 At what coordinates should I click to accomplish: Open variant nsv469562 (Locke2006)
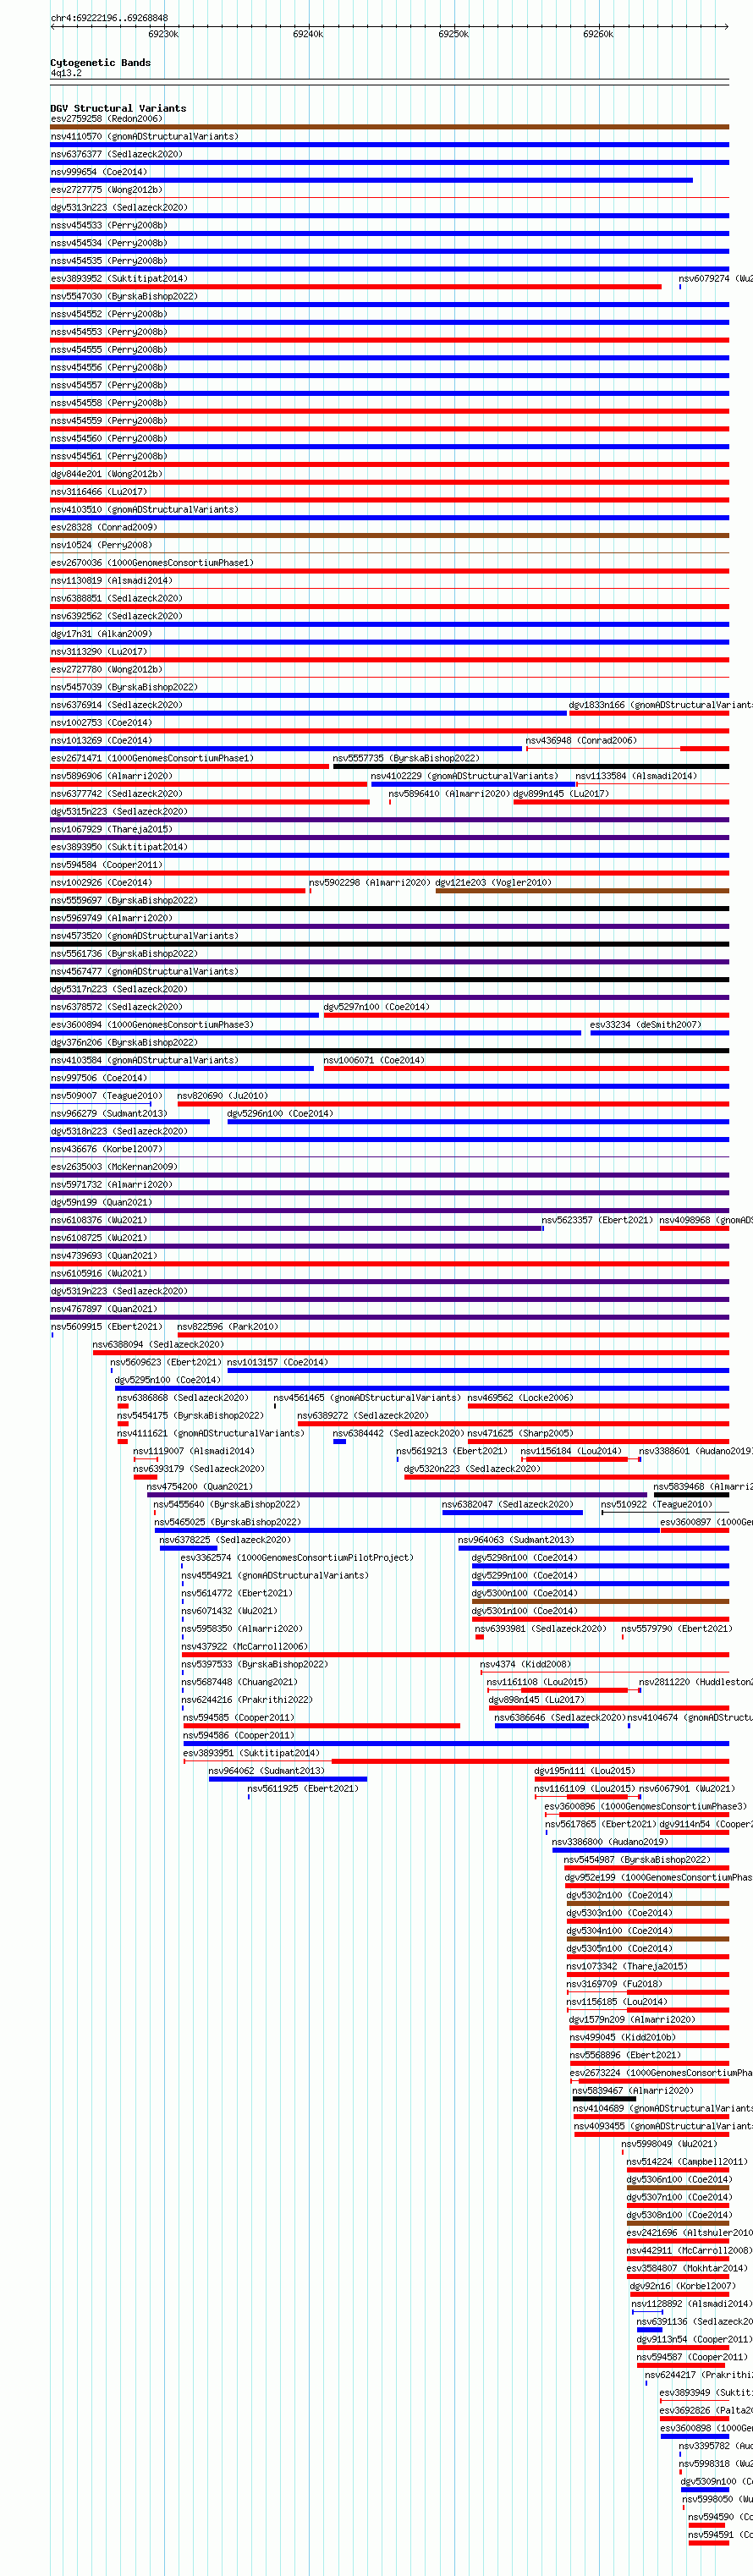tap(520, 1398)
